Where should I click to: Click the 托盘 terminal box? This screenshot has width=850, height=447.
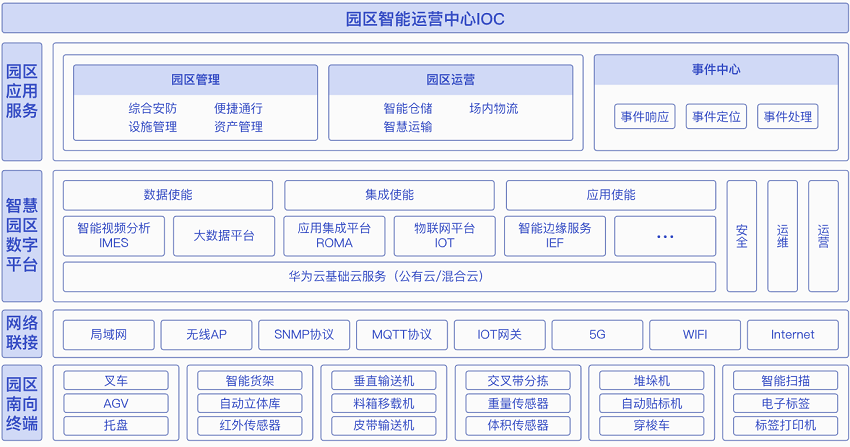(116, 425)
